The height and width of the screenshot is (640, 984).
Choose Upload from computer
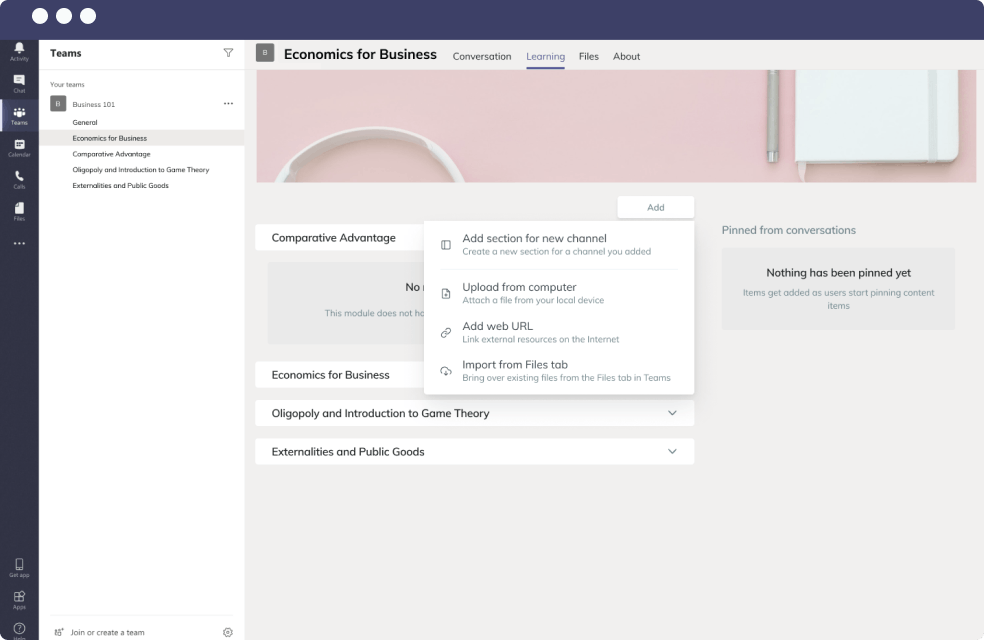click(559, 294)
